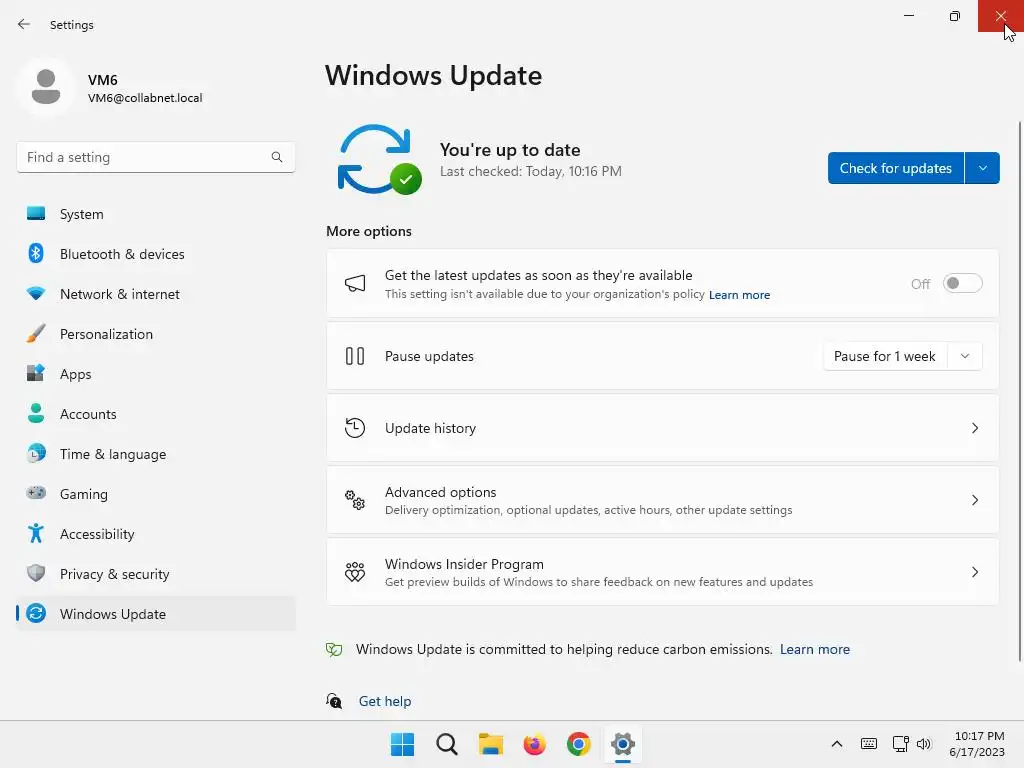Open the touch keyboard tray icon

click(x=869, y=744)
